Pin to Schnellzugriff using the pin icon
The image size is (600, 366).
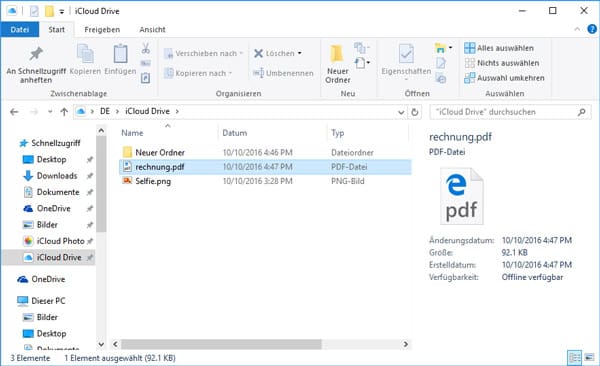pyautogui.click(x=36, y=54)
